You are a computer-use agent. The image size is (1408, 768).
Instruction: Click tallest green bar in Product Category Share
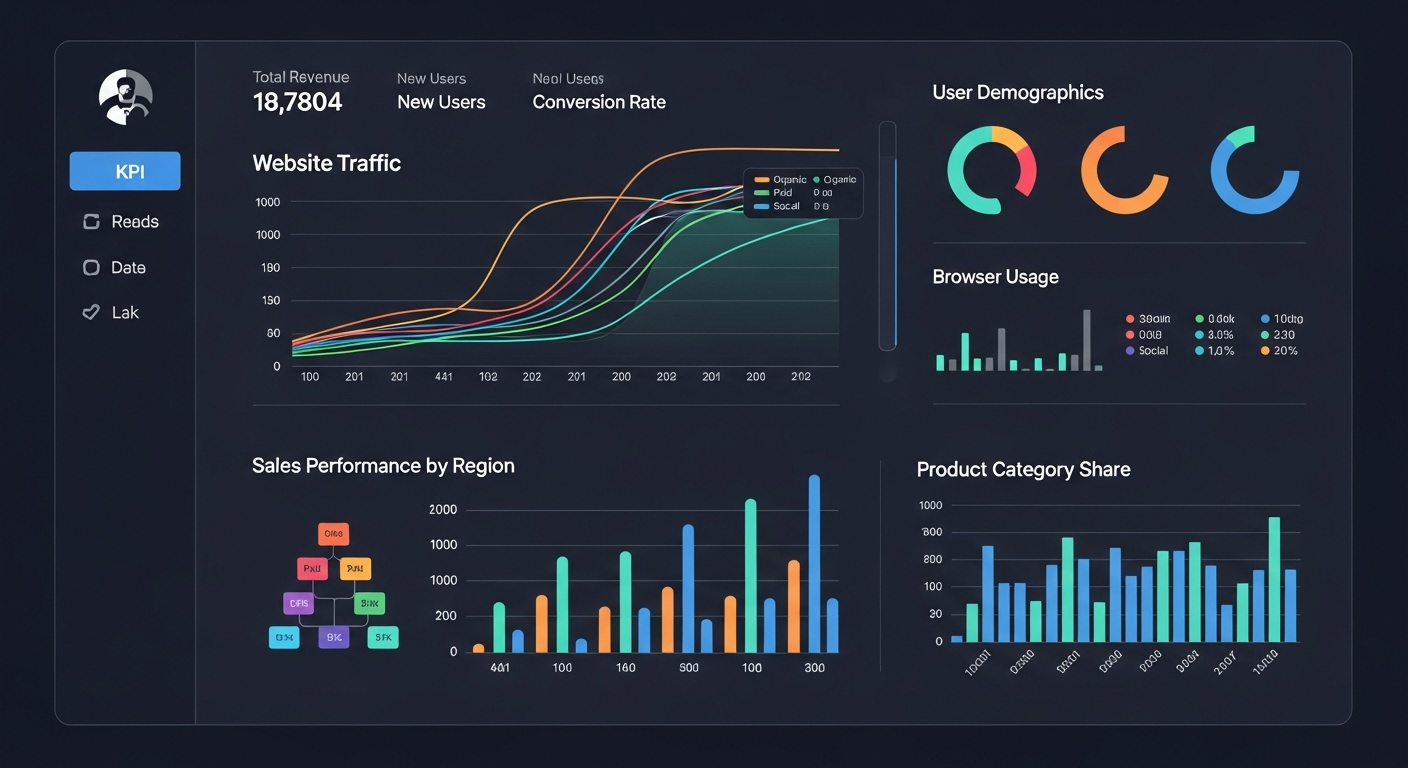point(1274,579)
